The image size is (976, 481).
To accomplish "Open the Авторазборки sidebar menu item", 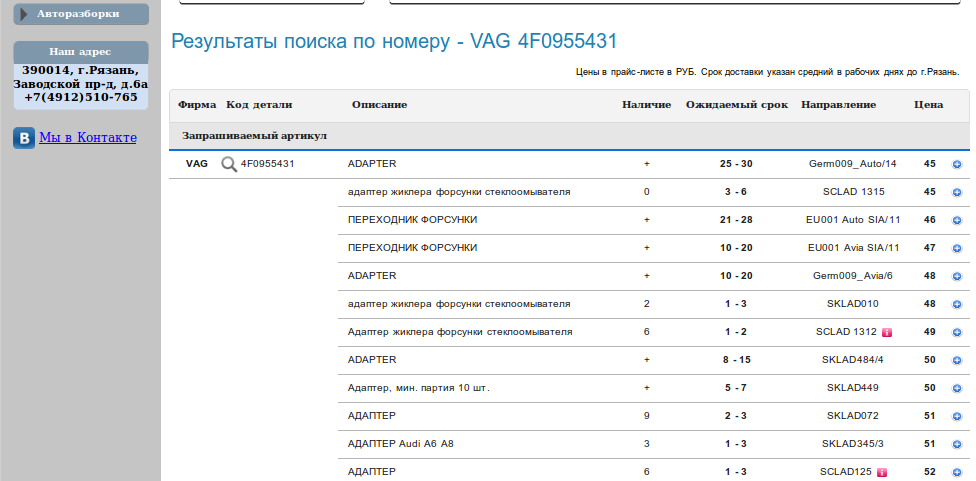I will pos(81,14).
